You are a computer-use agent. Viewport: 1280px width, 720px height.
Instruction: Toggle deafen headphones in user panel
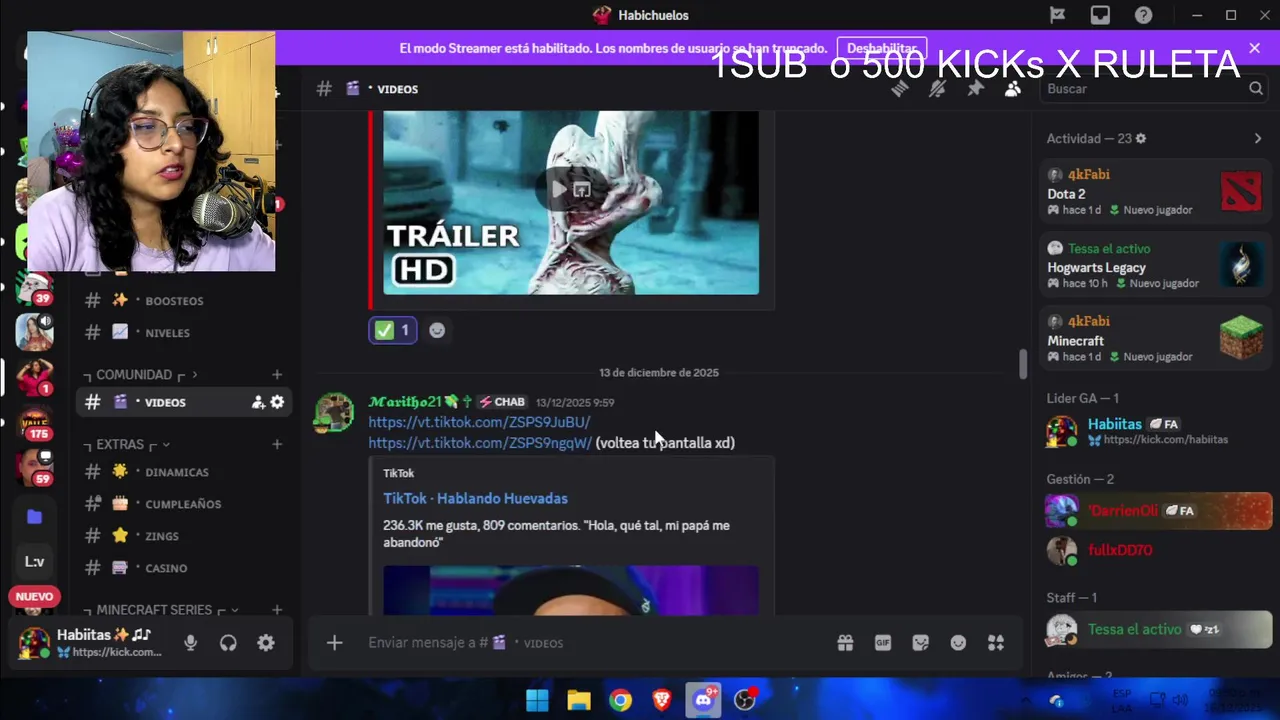pos(228,643)
